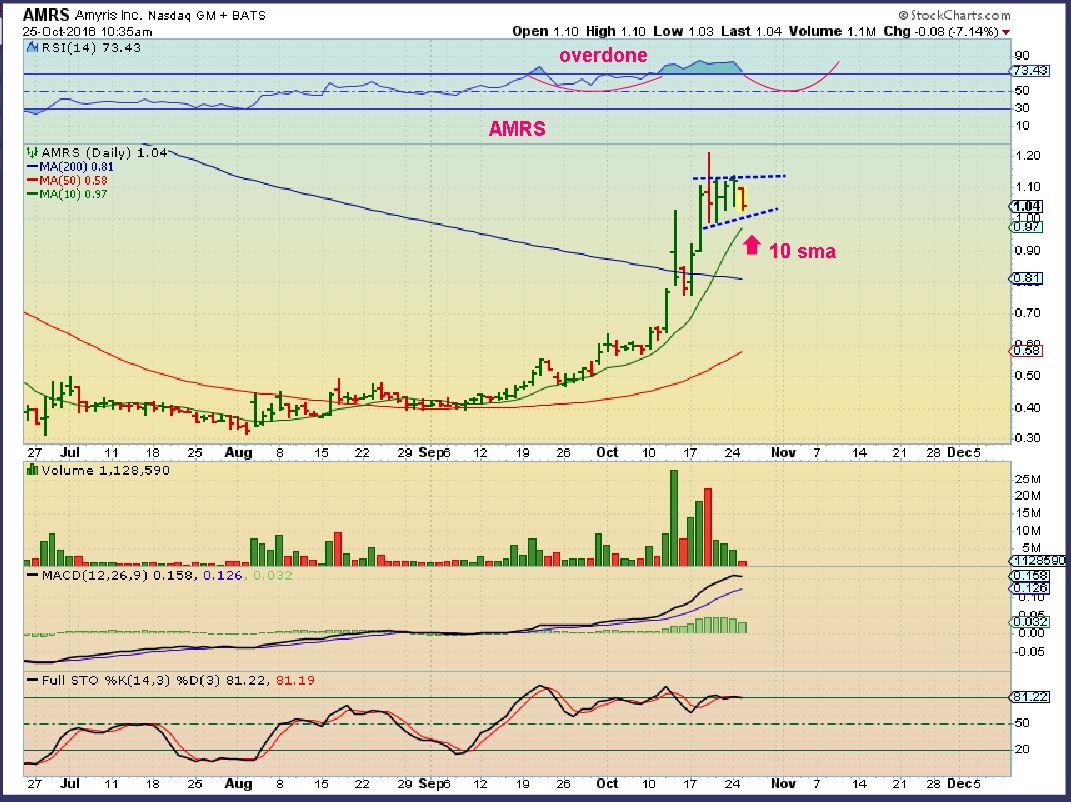Click the AMRS (Daily) candlestick legend icon

30,154
